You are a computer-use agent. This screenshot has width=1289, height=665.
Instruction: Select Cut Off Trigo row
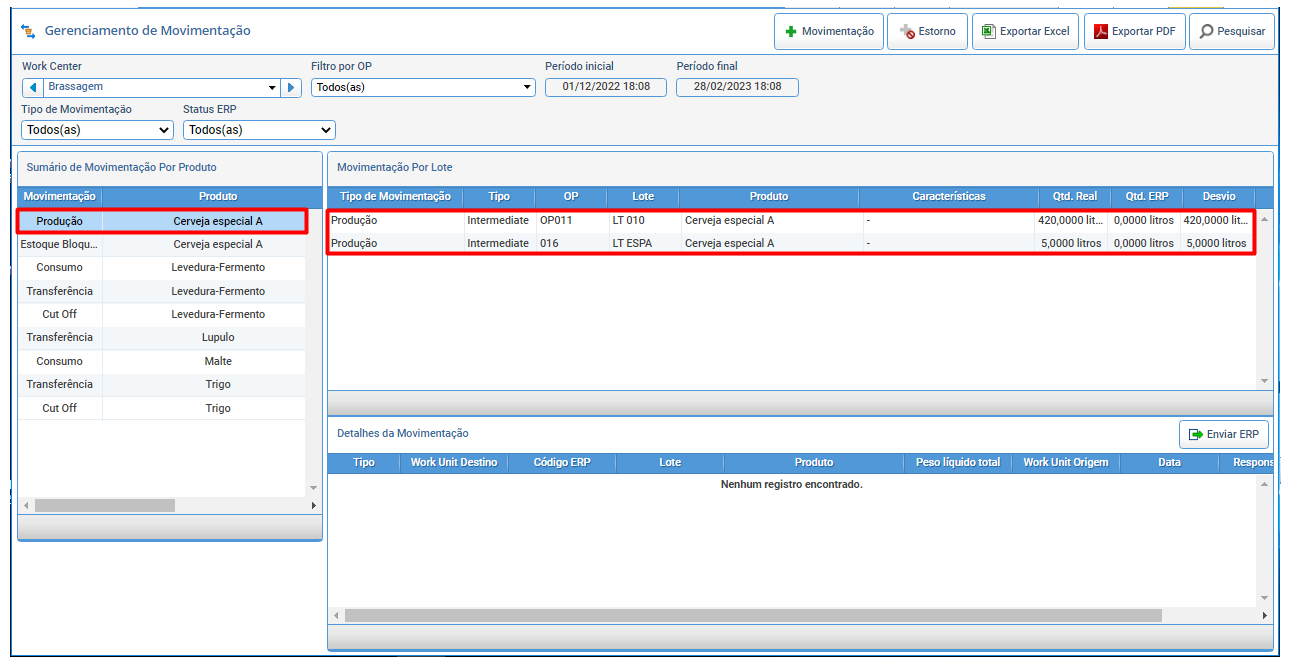(162, 408)
